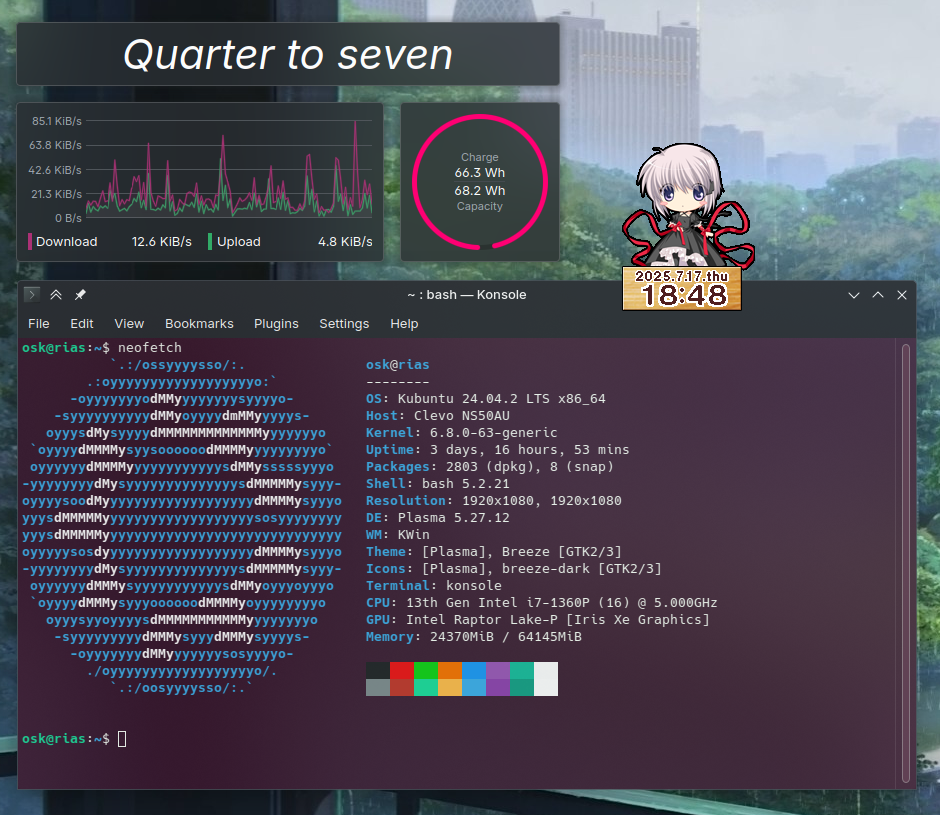
Task: Open the Help menu
Action: click(404, 324)
